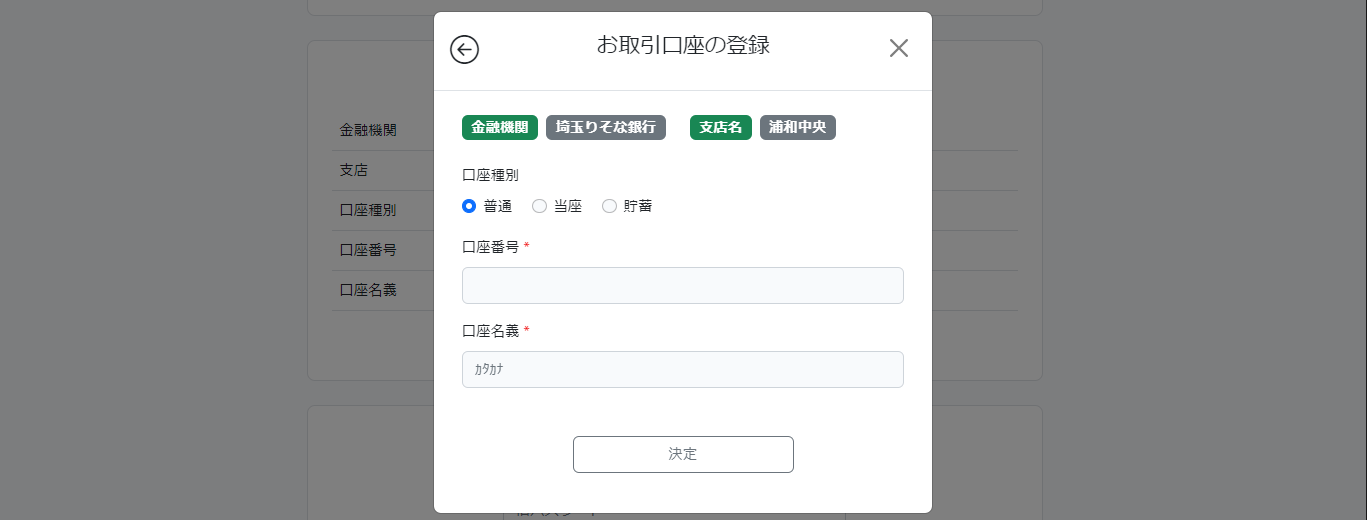1367x520 pixels.
Task: Click the 浦和中央 branch badge
Action: point(798,127)
